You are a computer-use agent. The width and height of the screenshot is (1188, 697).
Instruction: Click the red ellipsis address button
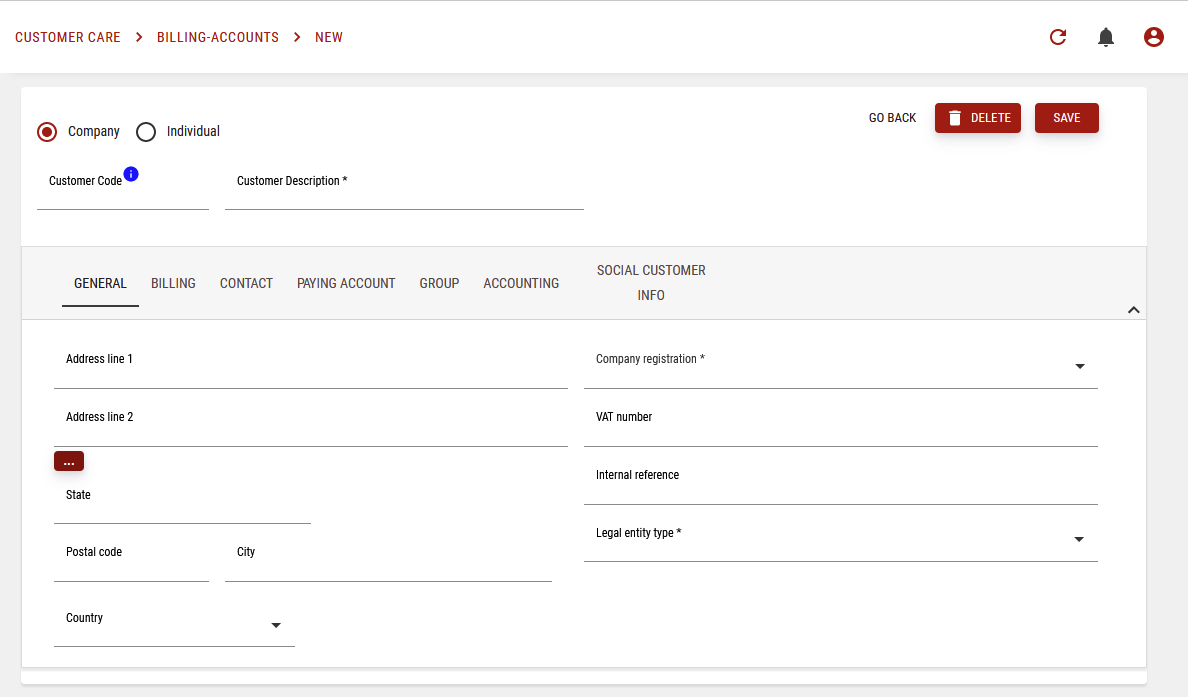[x=69, y=461]
